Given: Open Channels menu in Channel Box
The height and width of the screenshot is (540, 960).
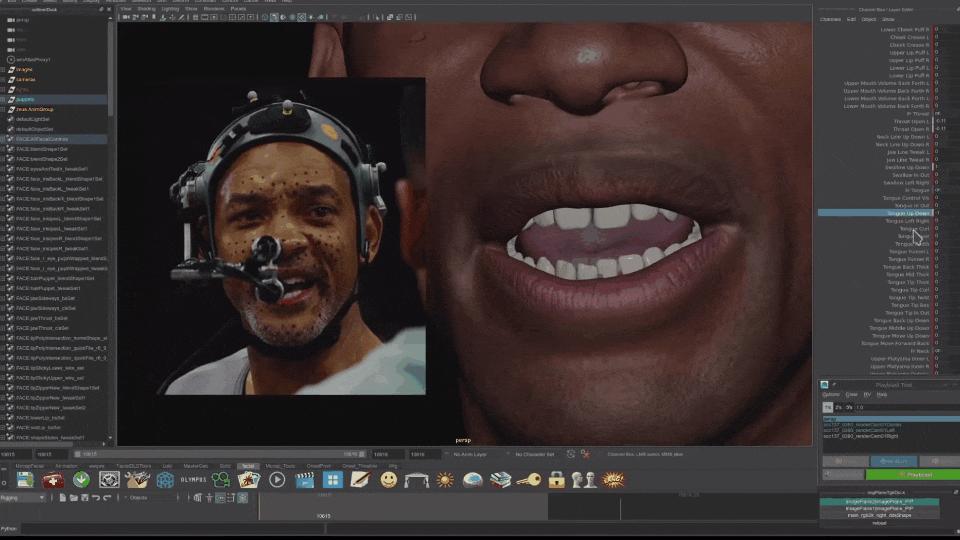Looking at the screenshot, I should pos(830,19).
